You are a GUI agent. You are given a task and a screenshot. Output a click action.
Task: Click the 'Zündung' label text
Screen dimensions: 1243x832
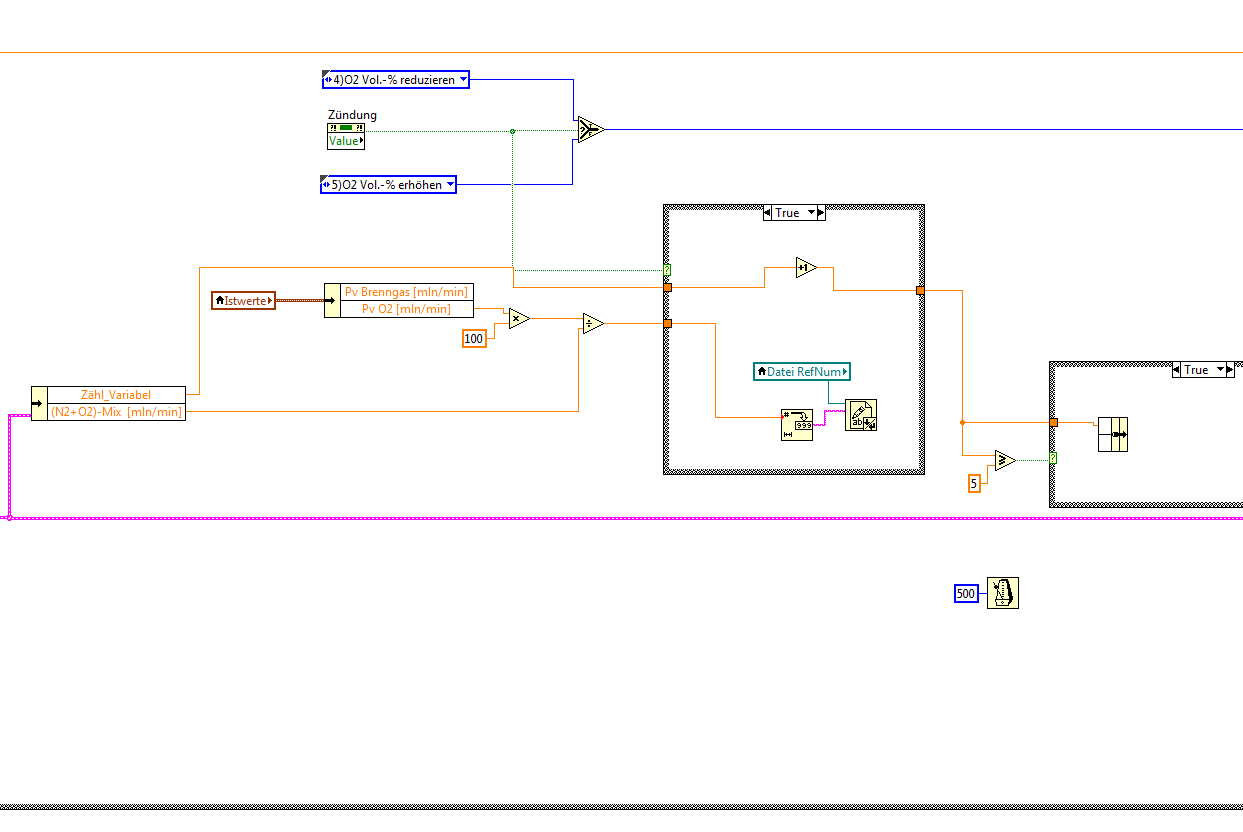tap(352, 115)
